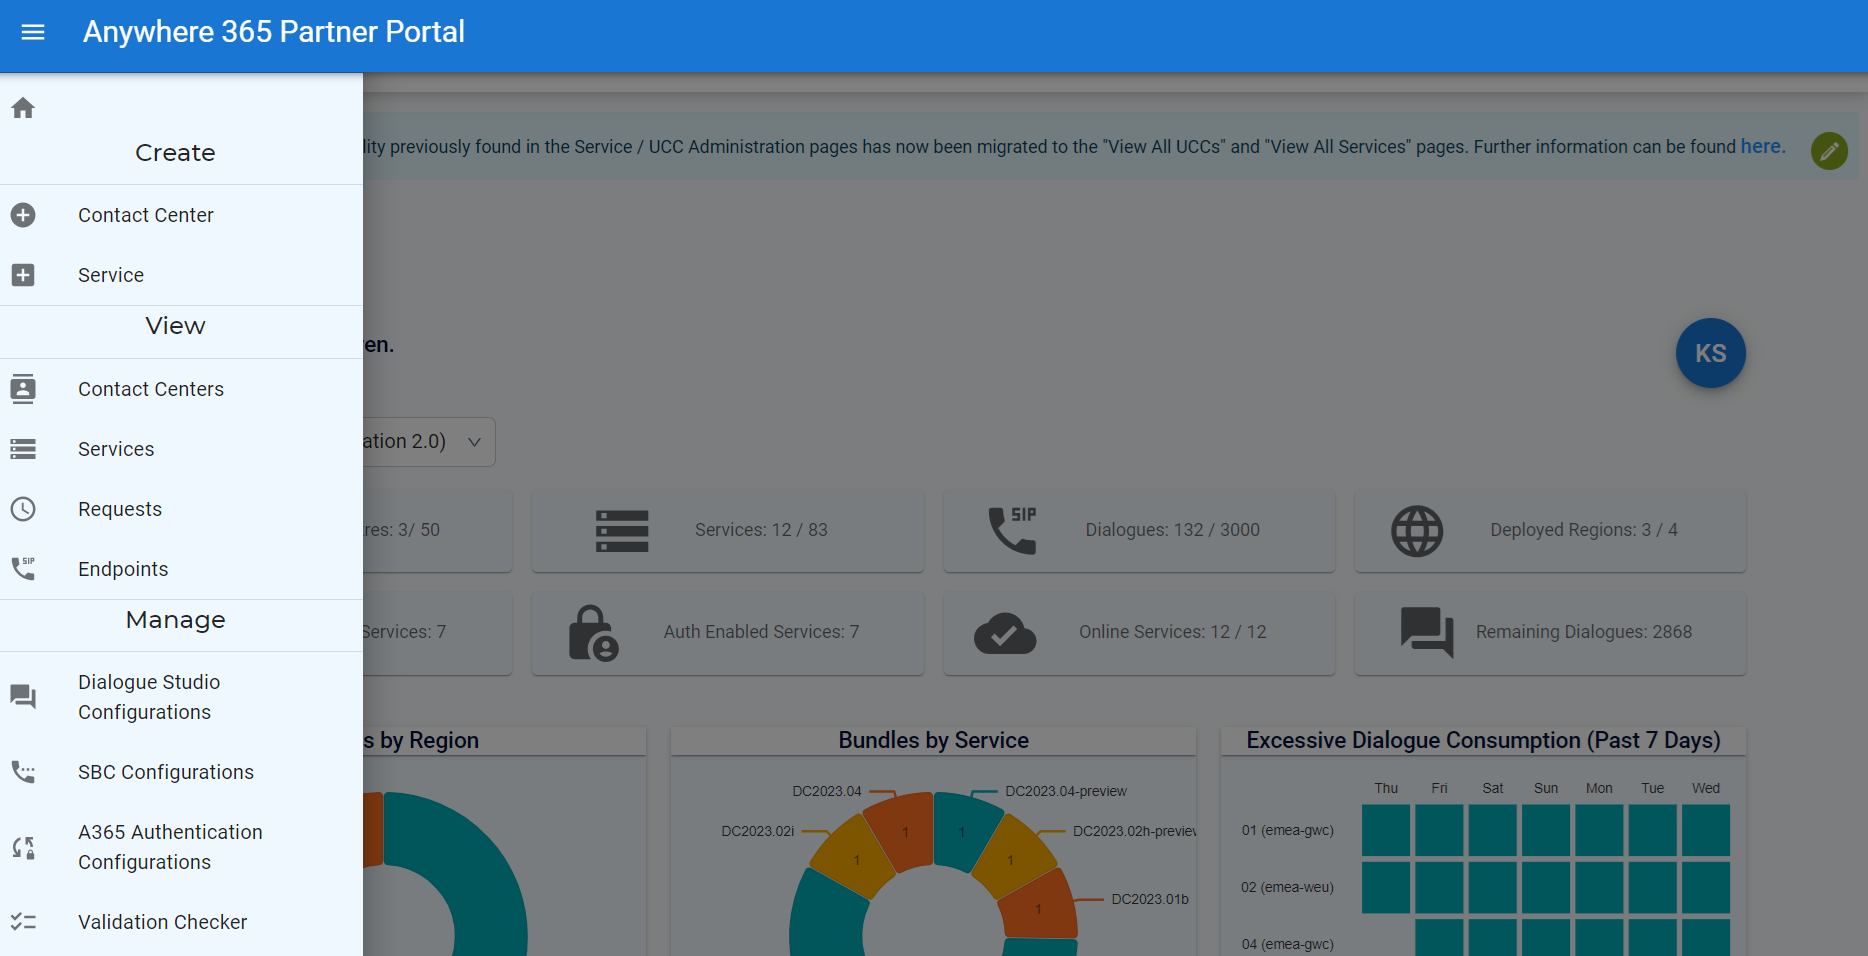
Task: Click the green pencil edit icon
Action: [x=1829, y=151]
